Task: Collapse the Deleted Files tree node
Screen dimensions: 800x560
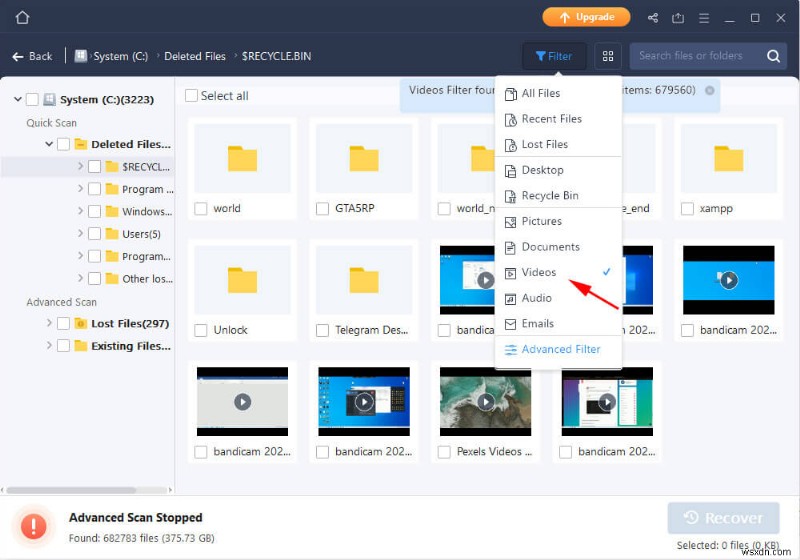Action: [x=49, y=144]
